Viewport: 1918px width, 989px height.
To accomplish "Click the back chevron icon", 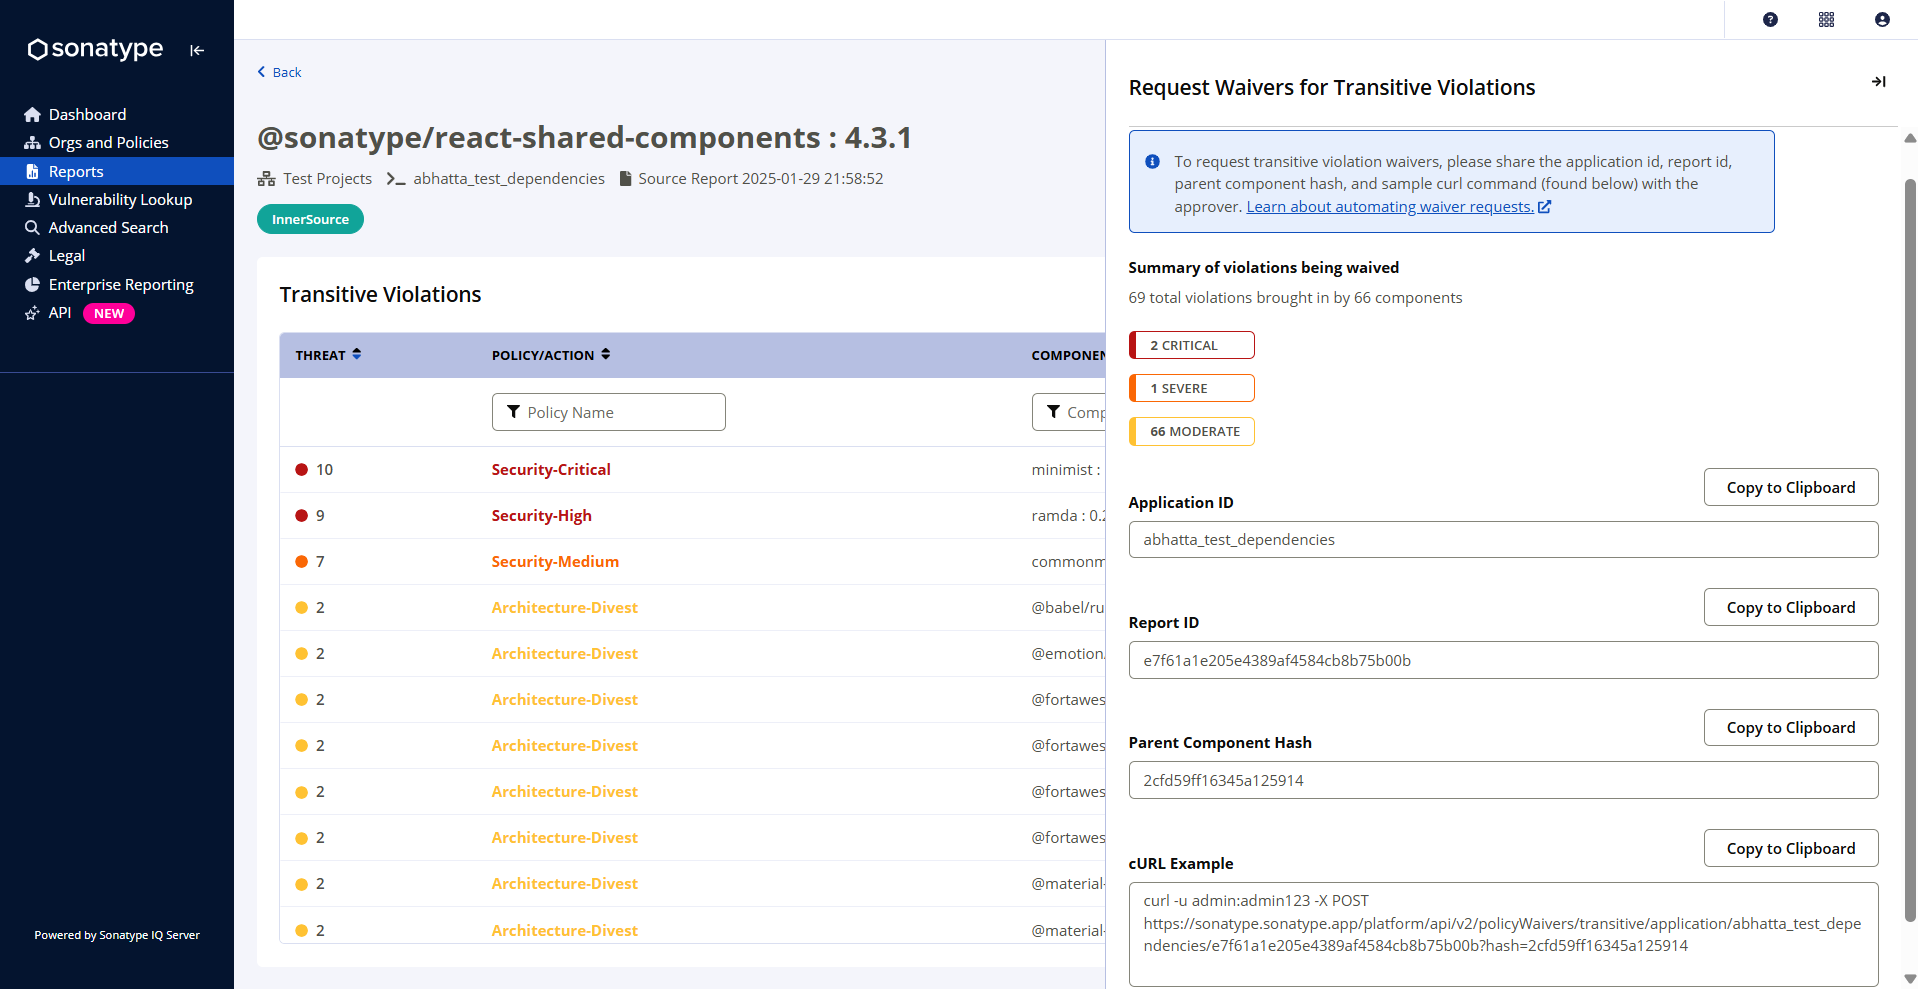I will click(x=262, y=72).
